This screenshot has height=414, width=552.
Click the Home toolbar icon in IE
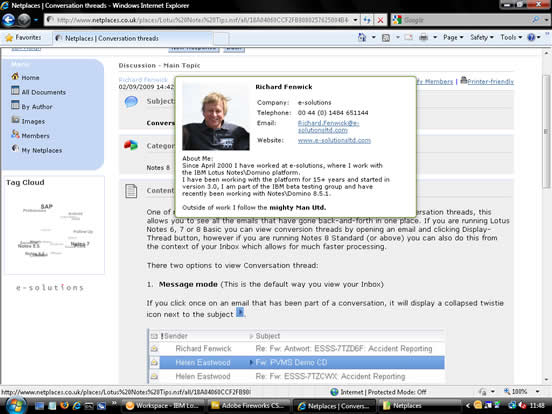pos(362,37)
